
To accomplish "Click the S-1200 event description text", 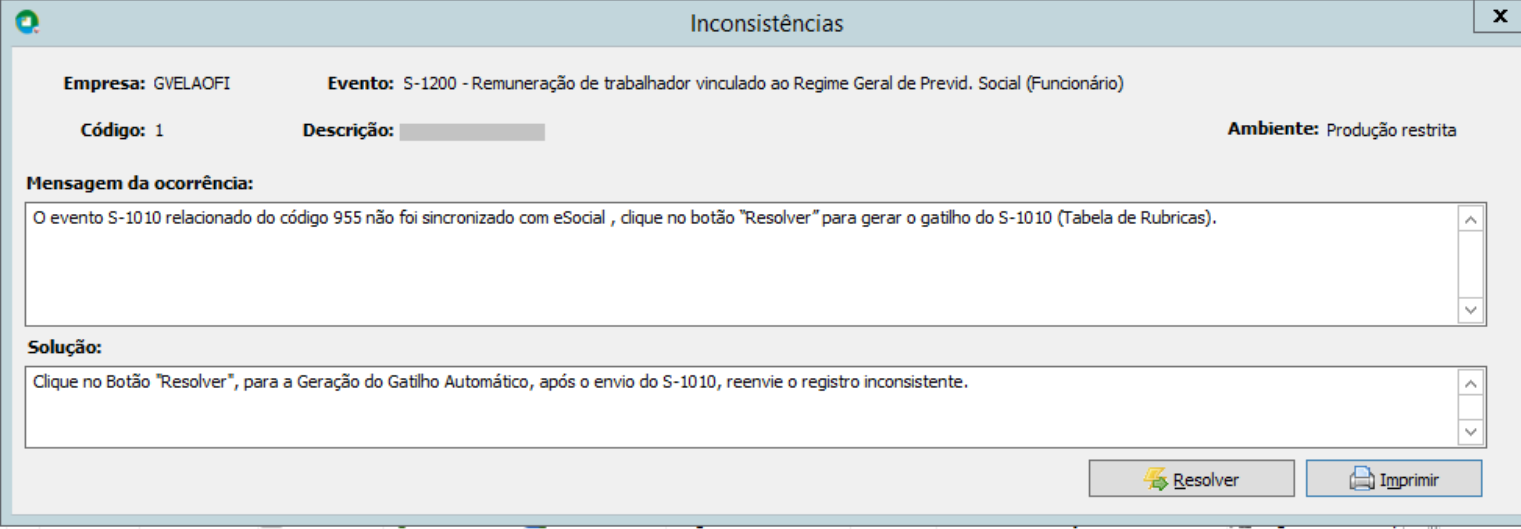I will coord(764,84).
